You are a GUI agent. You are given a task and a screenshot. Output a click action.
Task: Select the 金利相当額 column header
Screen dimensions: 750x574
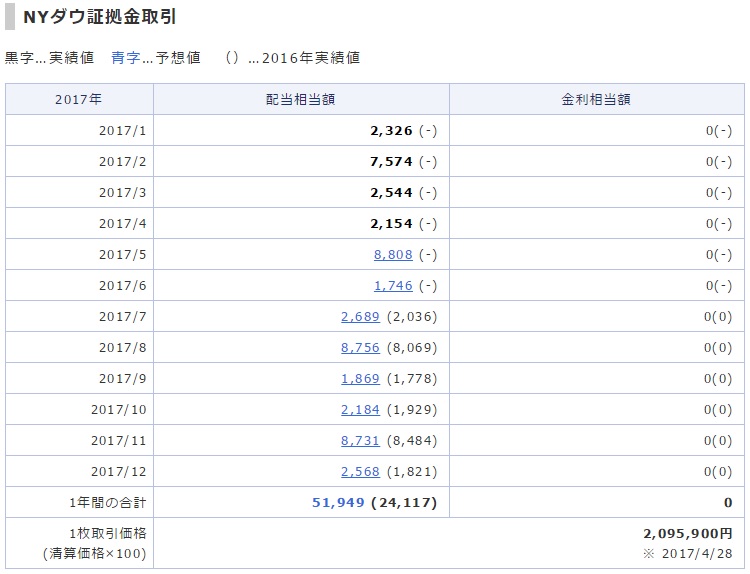[596, 99]
